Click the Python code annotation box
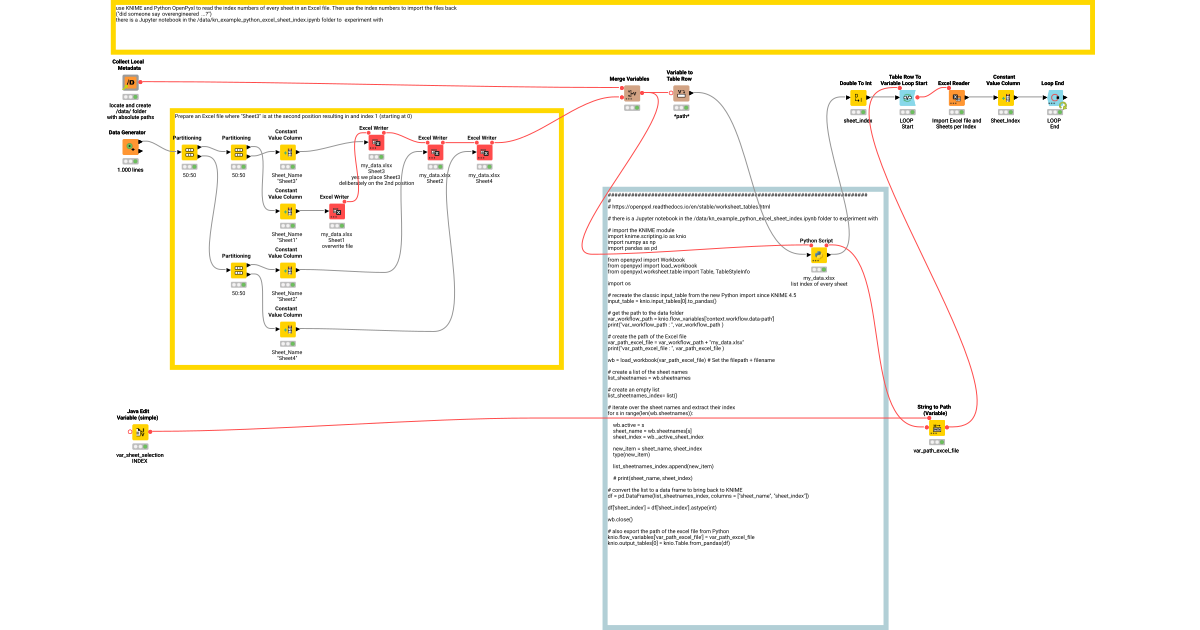 coord(745,400)
